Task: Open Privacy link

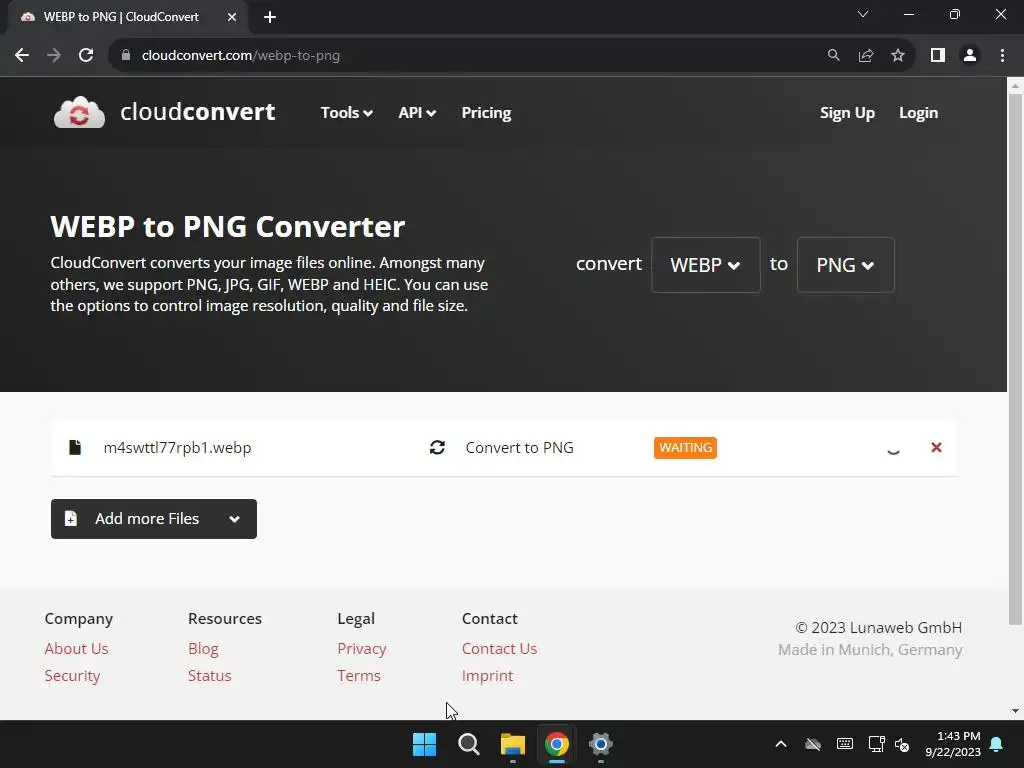Action: tap(362, 648)
